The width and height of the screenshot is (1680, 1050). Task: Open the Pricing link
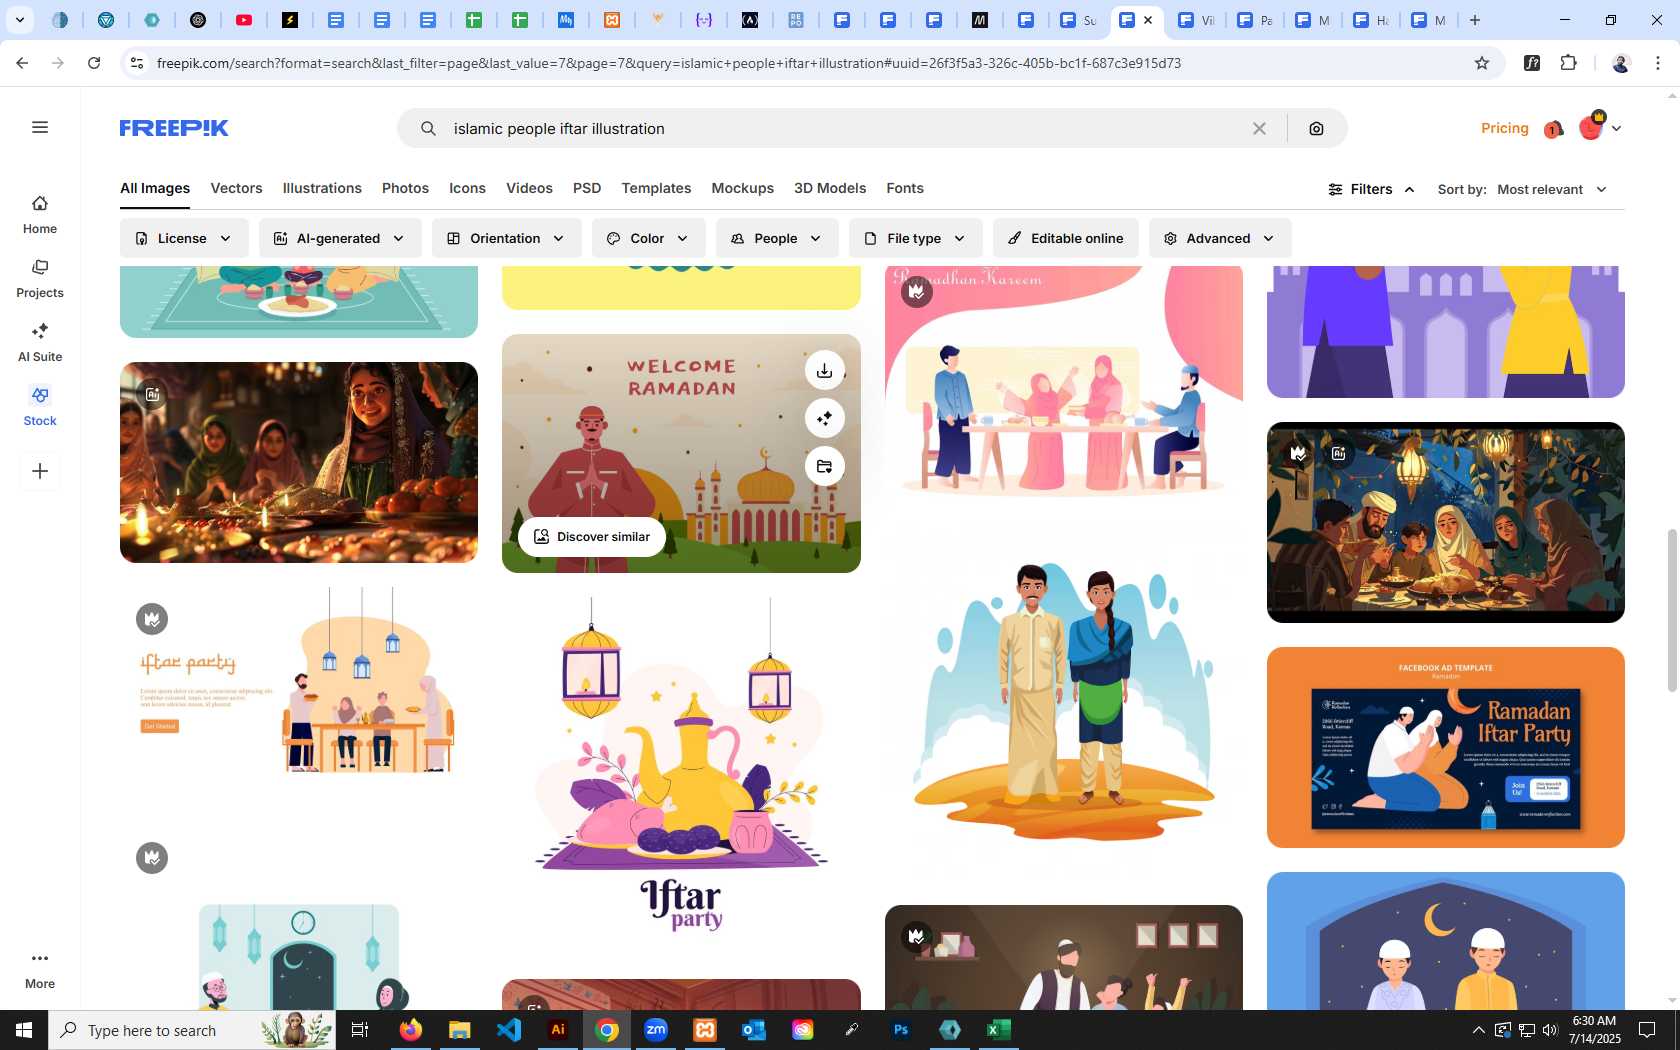pos(1504,128)
